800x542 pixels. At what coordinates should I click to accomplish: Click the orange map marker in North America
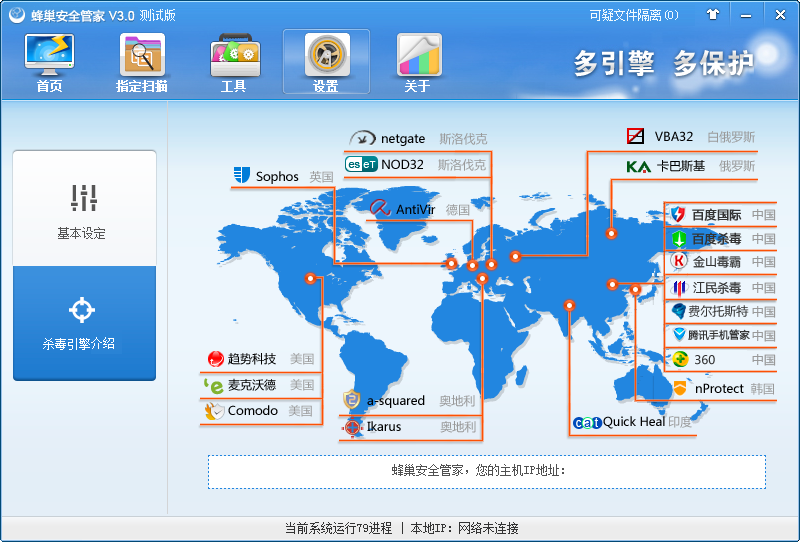coord(310,278)
